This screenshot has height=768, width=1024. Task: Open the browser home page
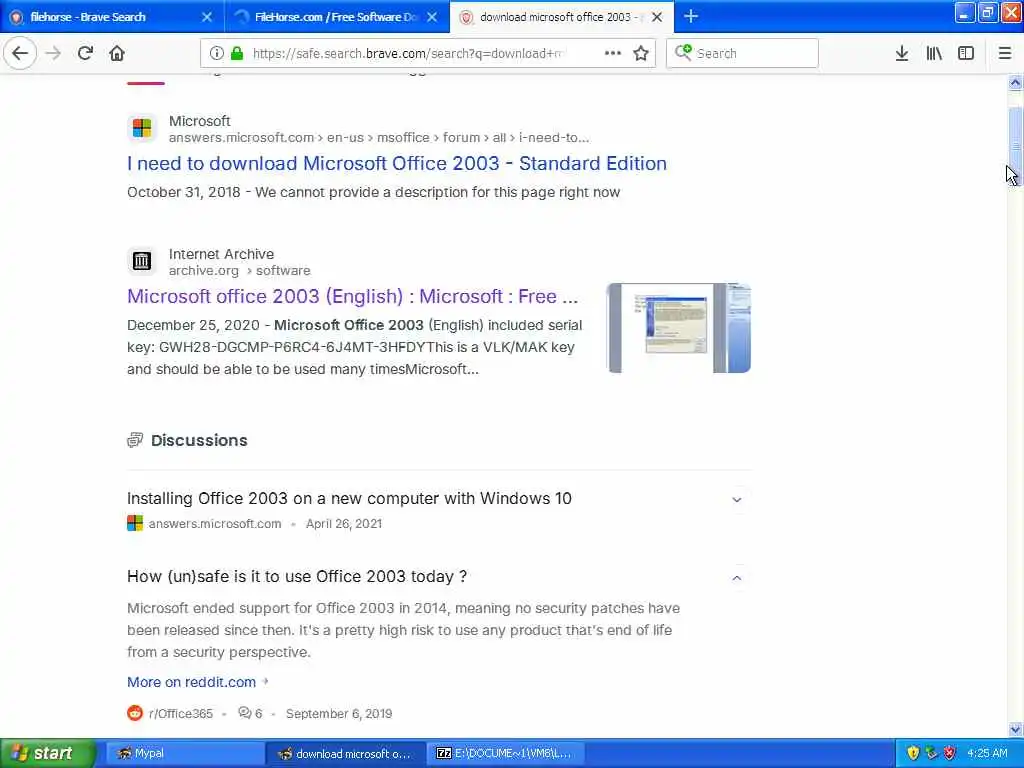point(117,53)
